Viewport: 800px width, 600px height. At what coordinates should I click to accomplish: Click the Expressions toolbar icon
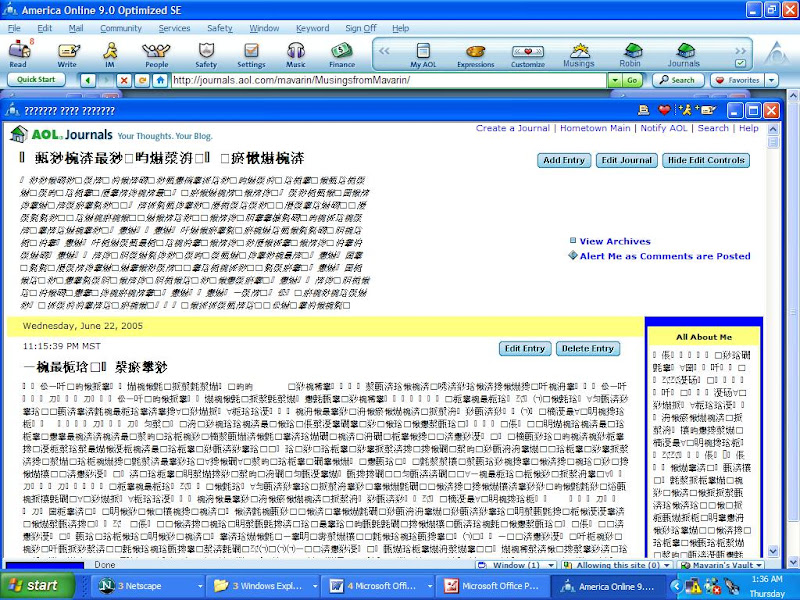pyautogui.click(x=476, y=52)
